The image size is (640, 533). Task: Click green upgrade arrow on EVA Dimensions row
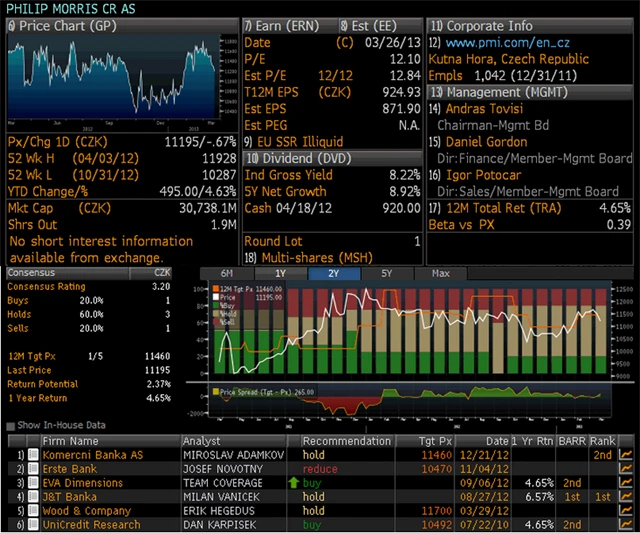click(x=292, y=483)
